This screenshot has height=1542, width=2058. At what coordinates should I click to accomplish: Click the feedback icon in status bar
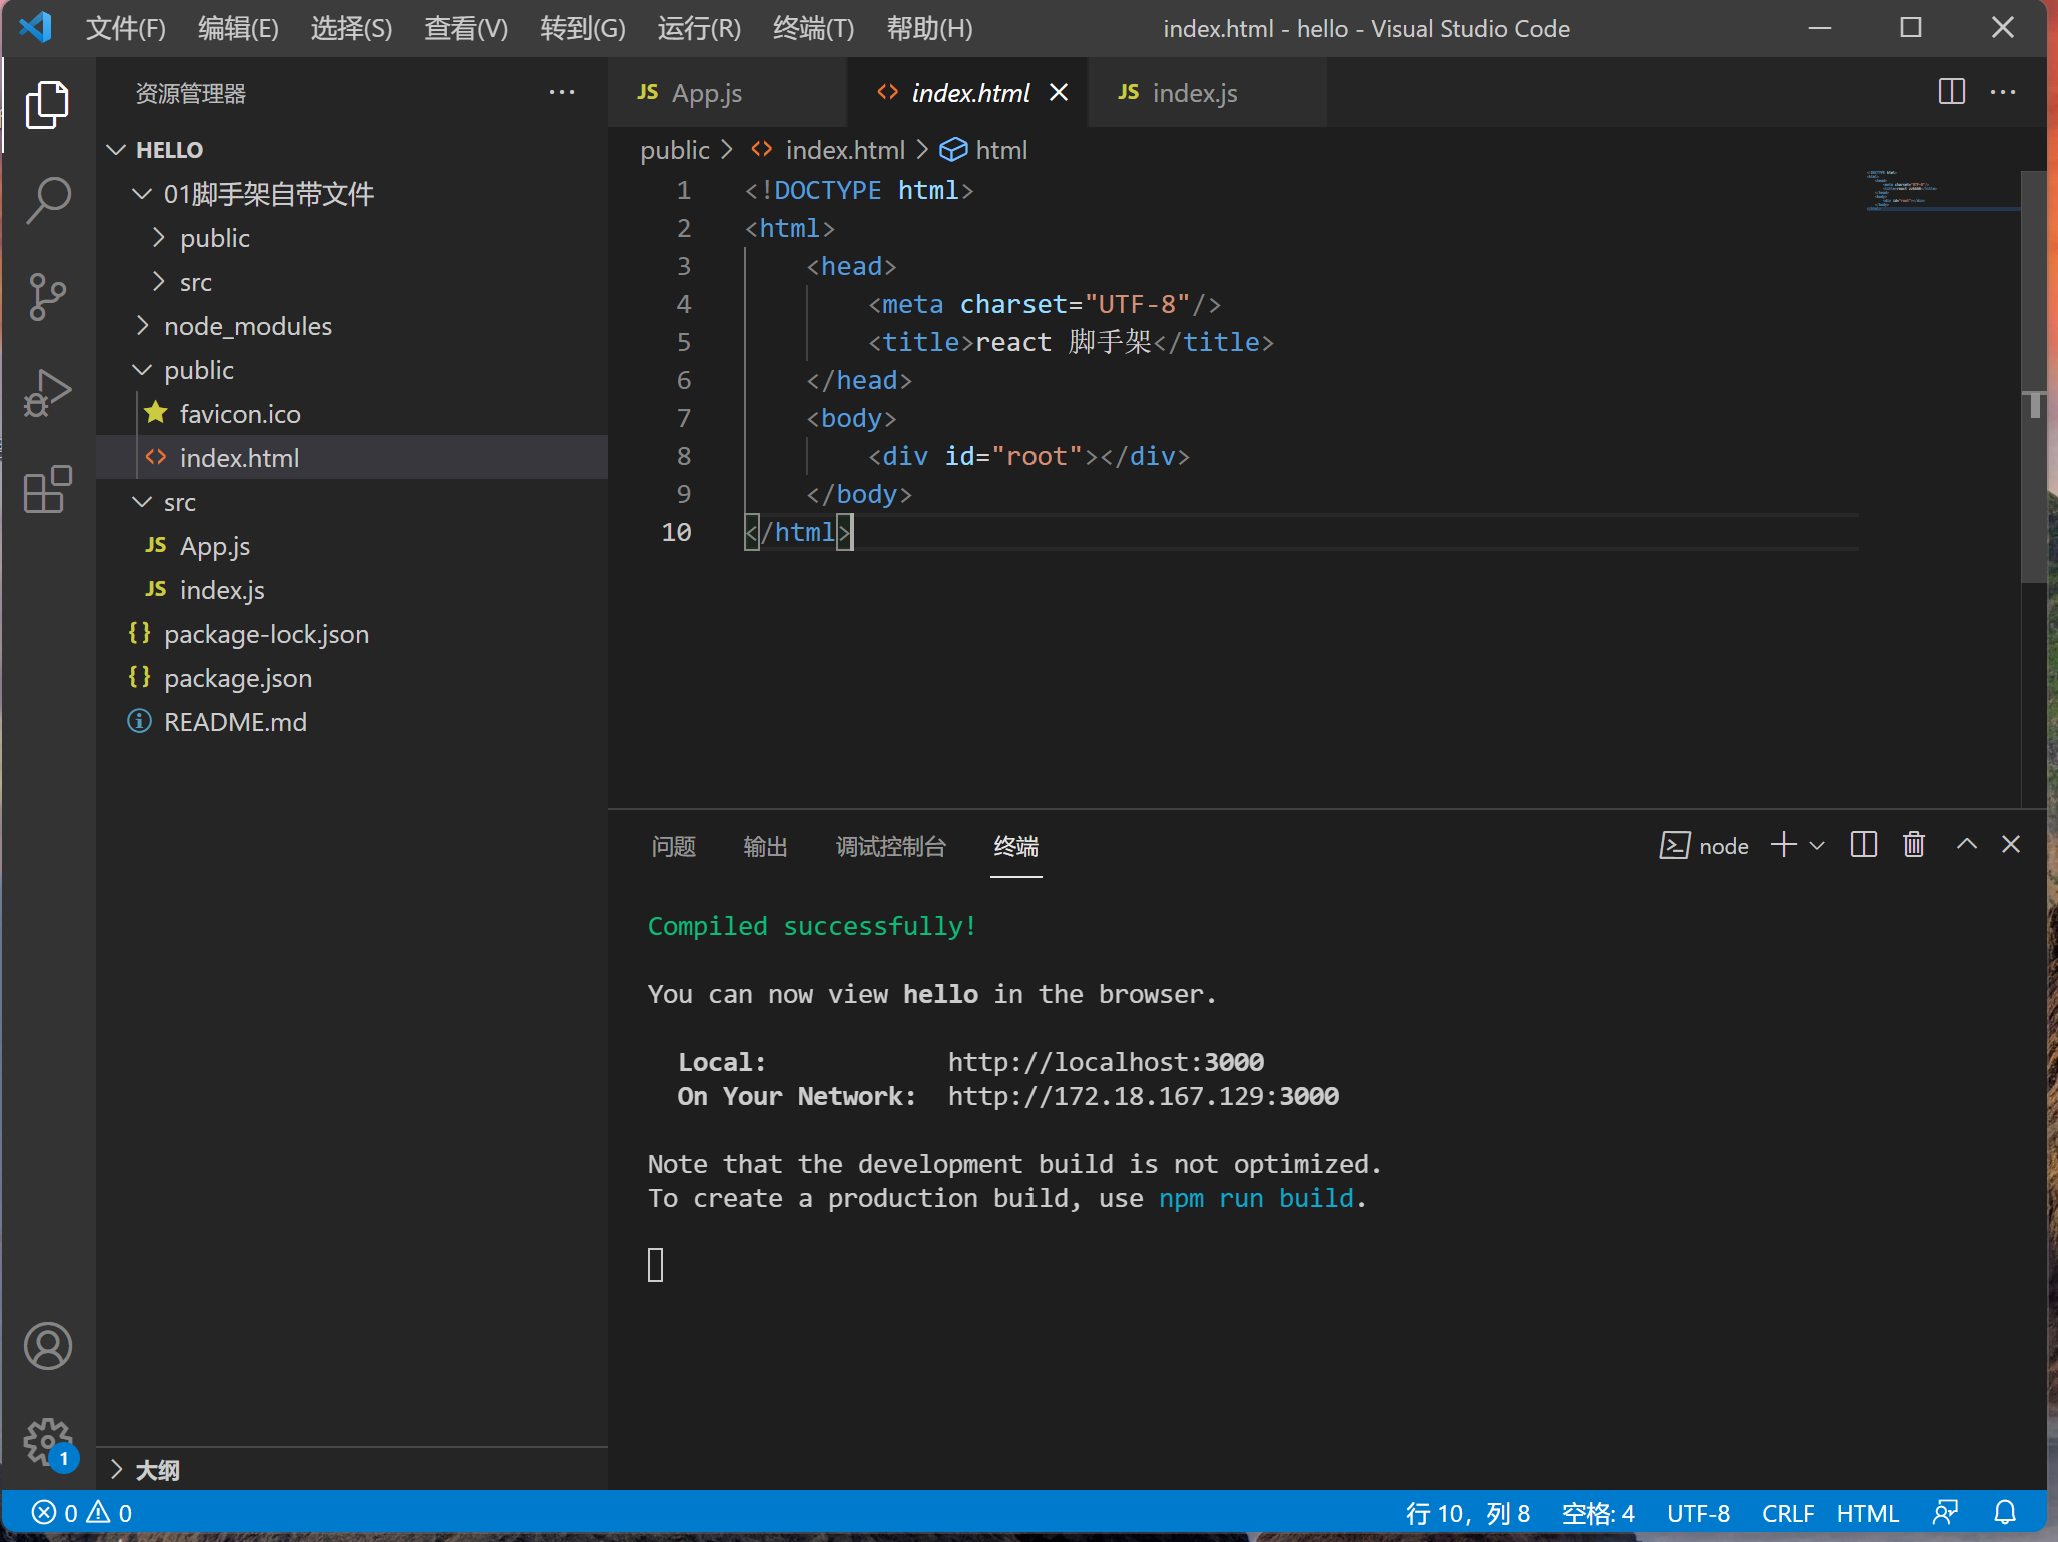click(1945, 1513)
